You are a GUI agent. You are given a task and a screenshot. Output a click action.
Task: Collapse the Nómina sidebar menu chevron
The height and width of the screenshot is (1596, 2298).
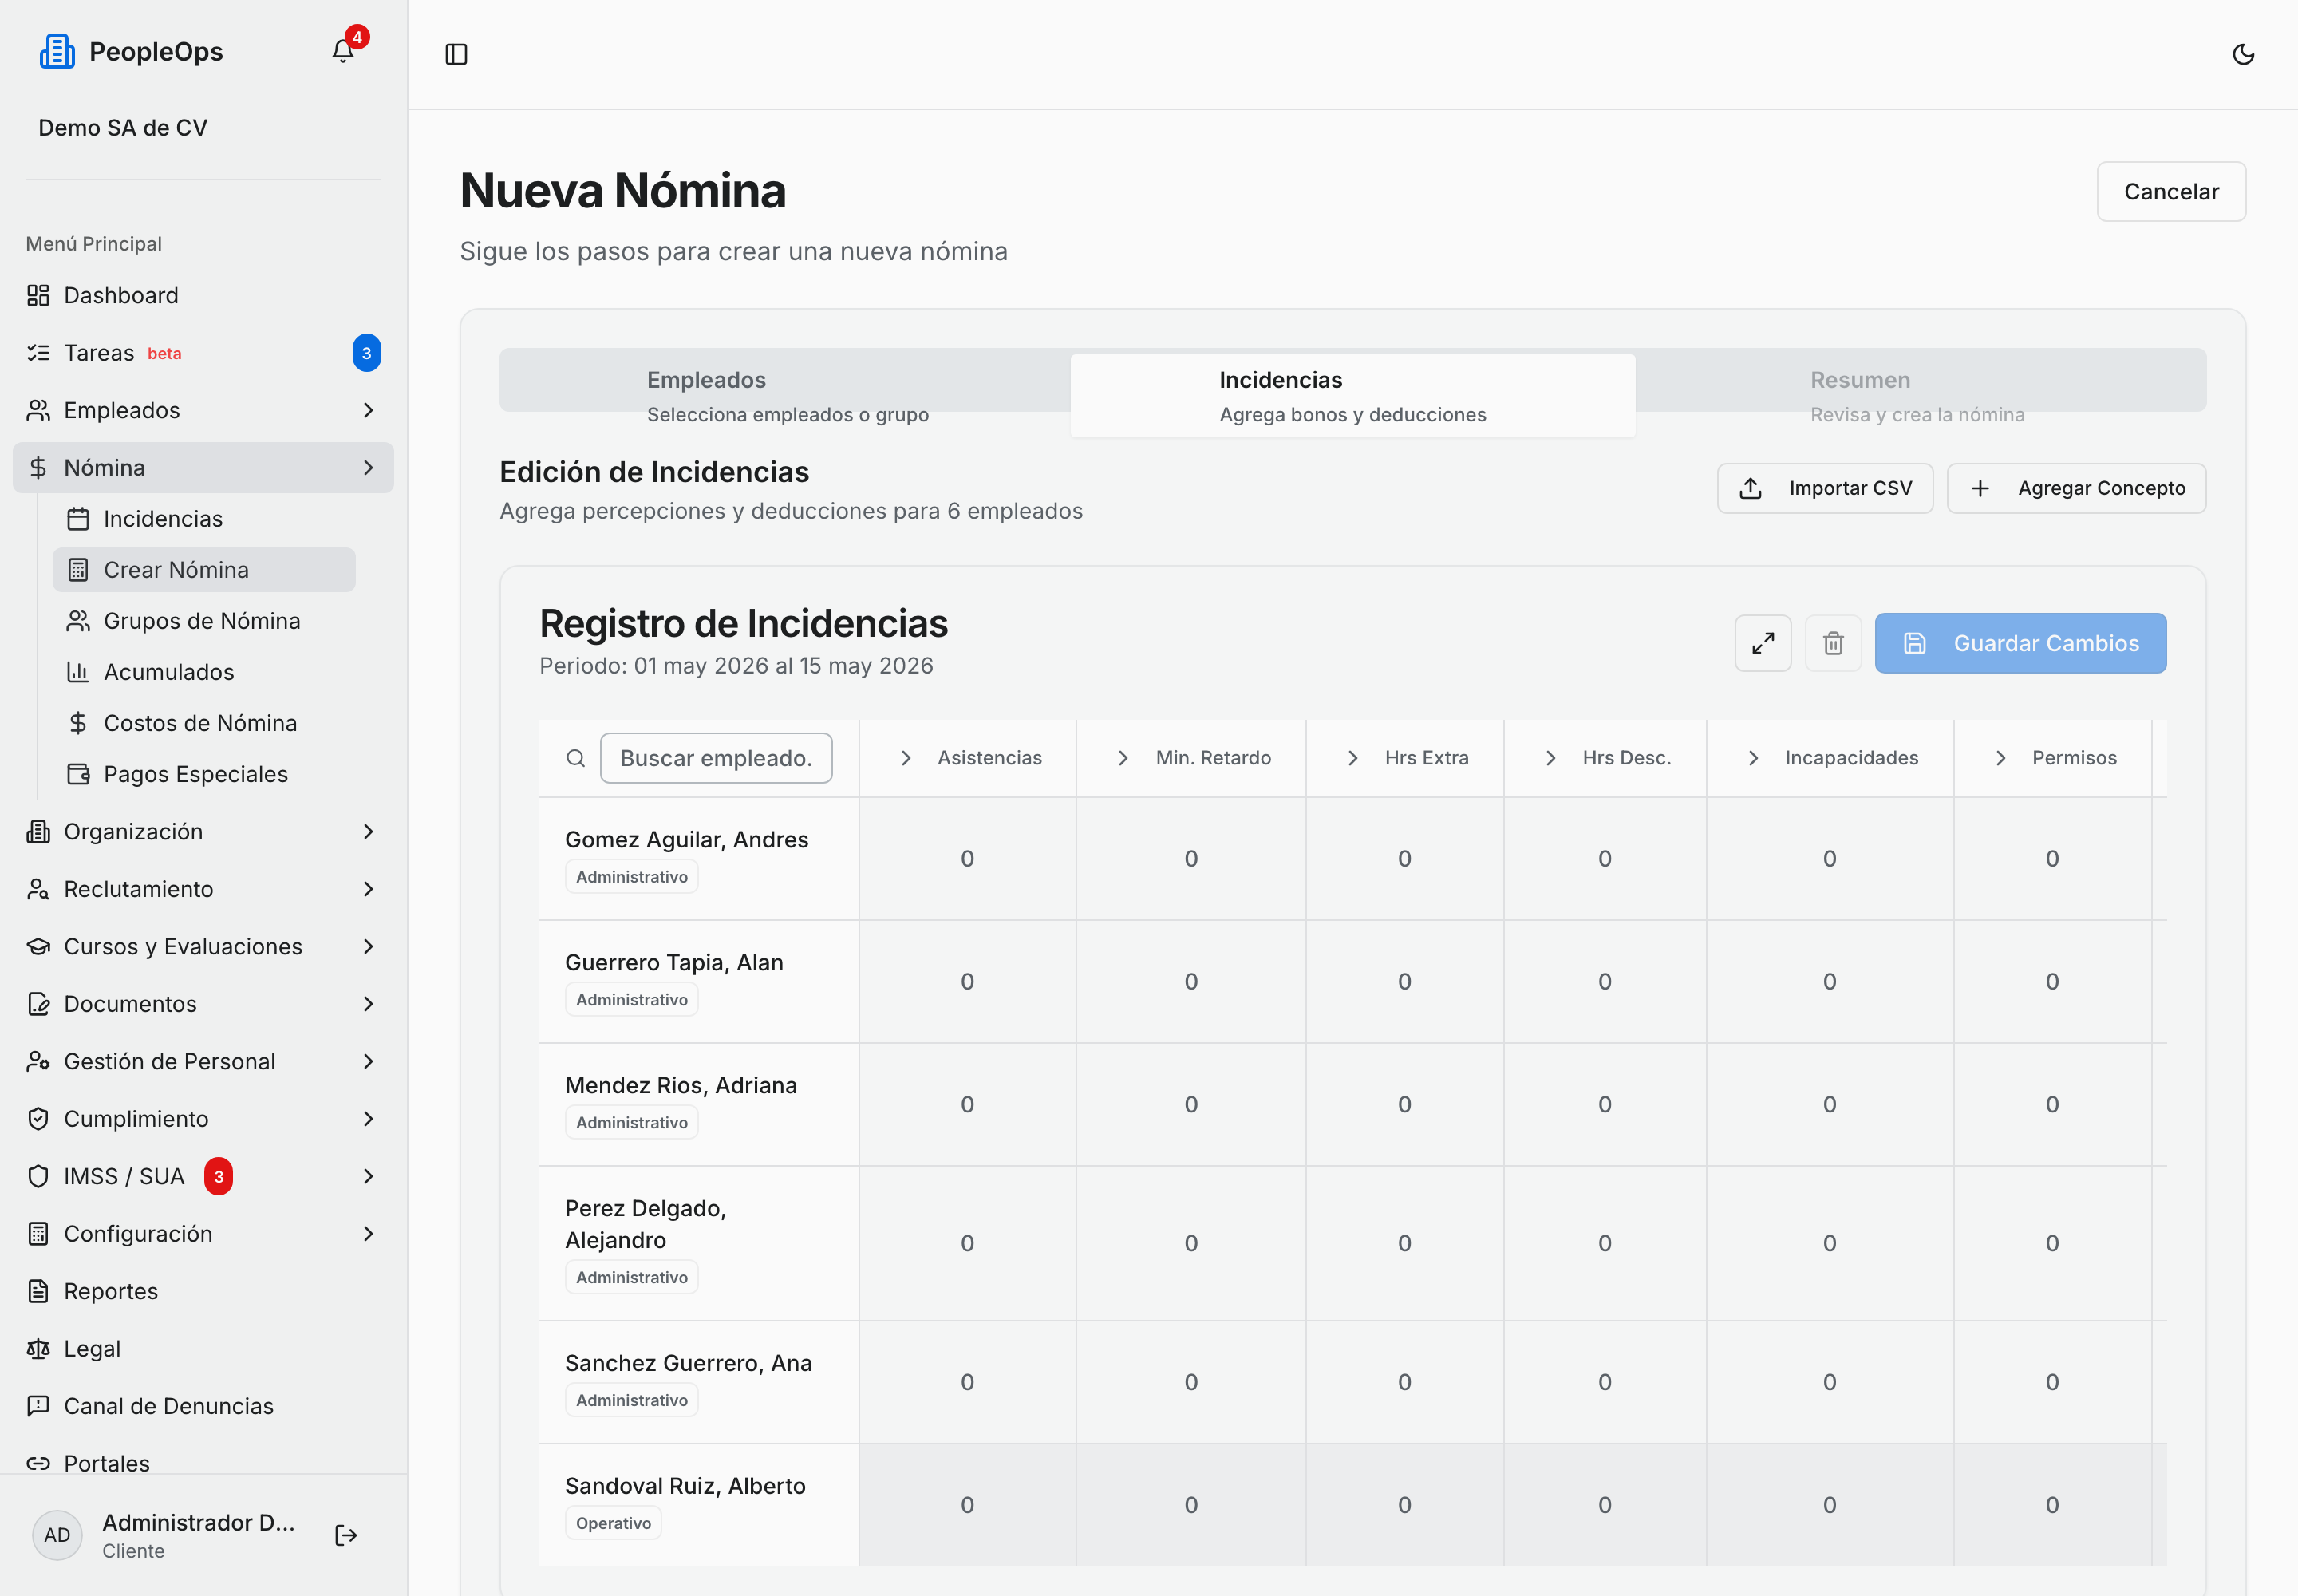coord(368,468)
